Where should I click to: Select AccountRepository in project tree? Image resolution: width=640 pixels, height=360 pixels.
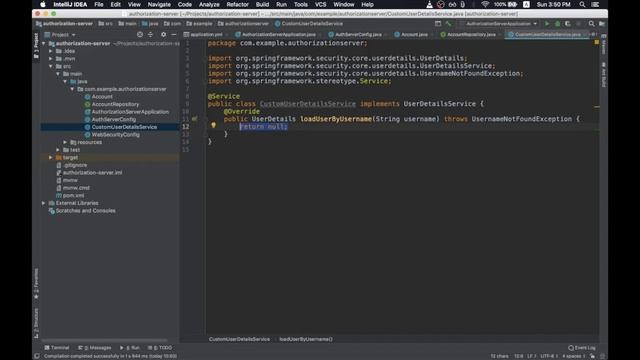click(115, 104)
